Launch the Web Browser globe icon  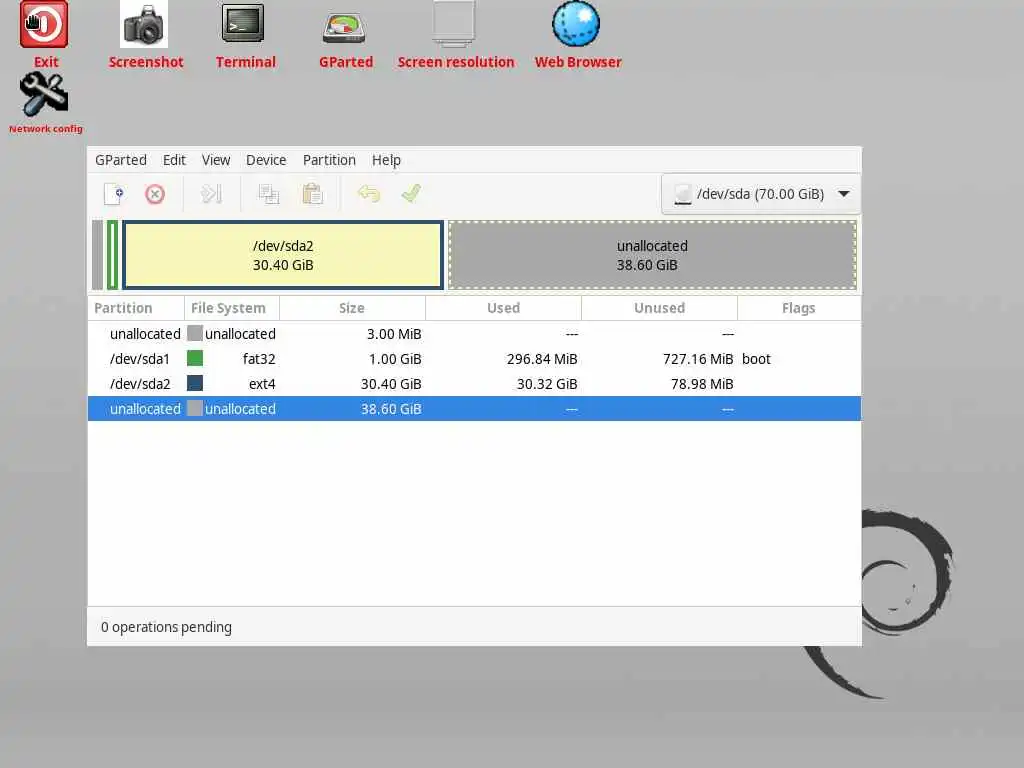click(x=576, y=24)
